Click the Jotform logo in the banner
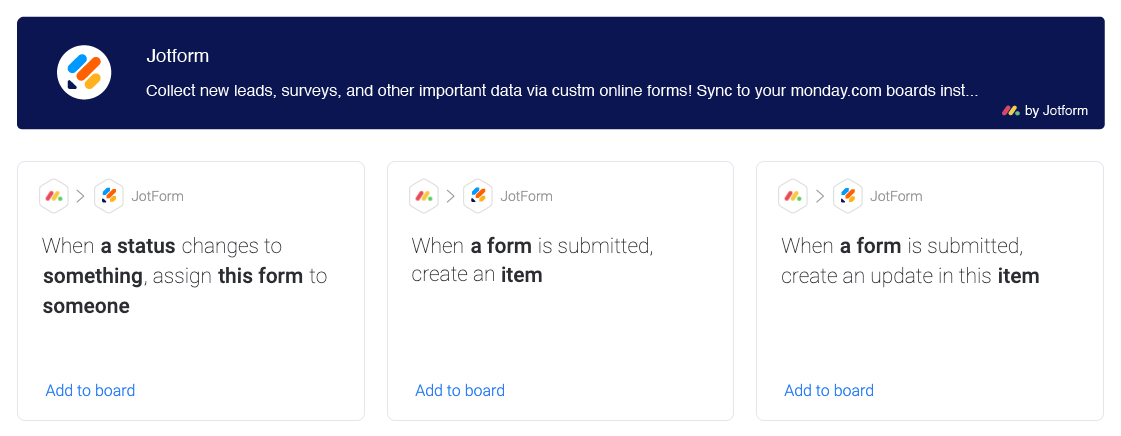Screen dimensions: 1121x436 (x=84, y=73)
